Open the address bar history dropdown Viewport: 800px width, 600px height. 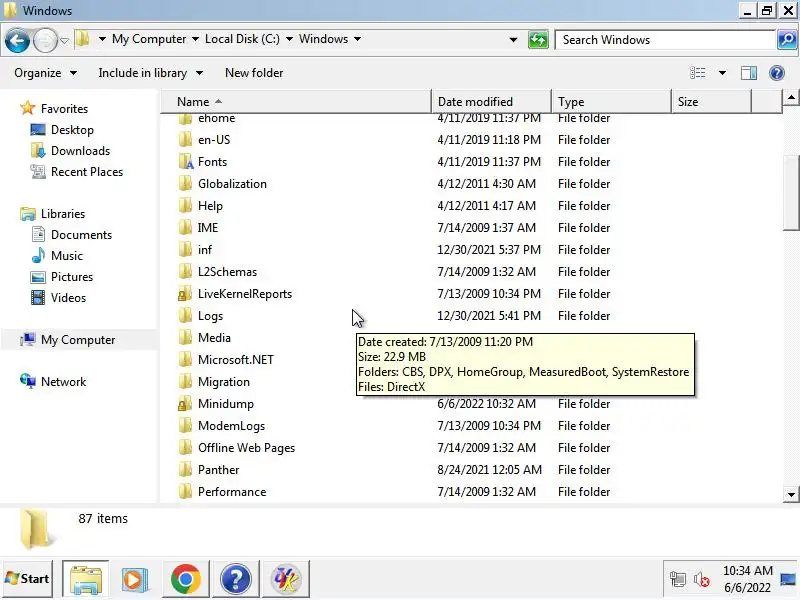coord(513,40)
